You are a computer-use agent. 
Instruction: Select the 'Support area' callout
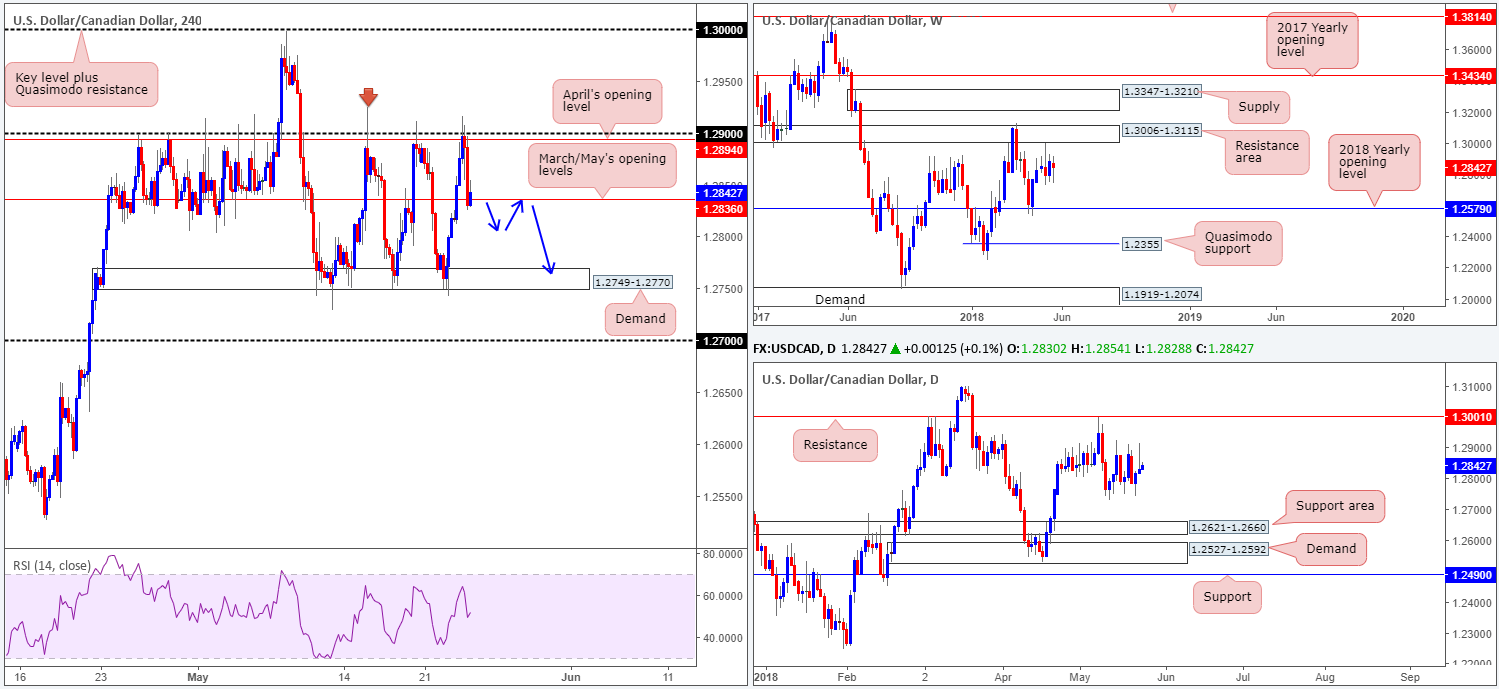(x=1334, y=506)
